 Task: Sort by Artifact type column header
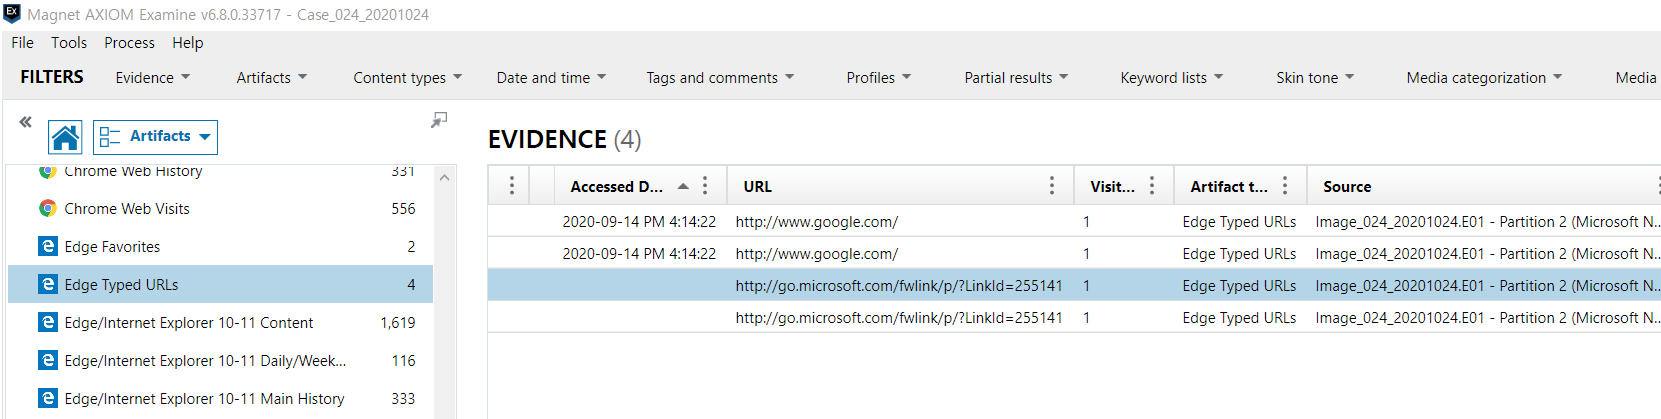(1228, 186)
